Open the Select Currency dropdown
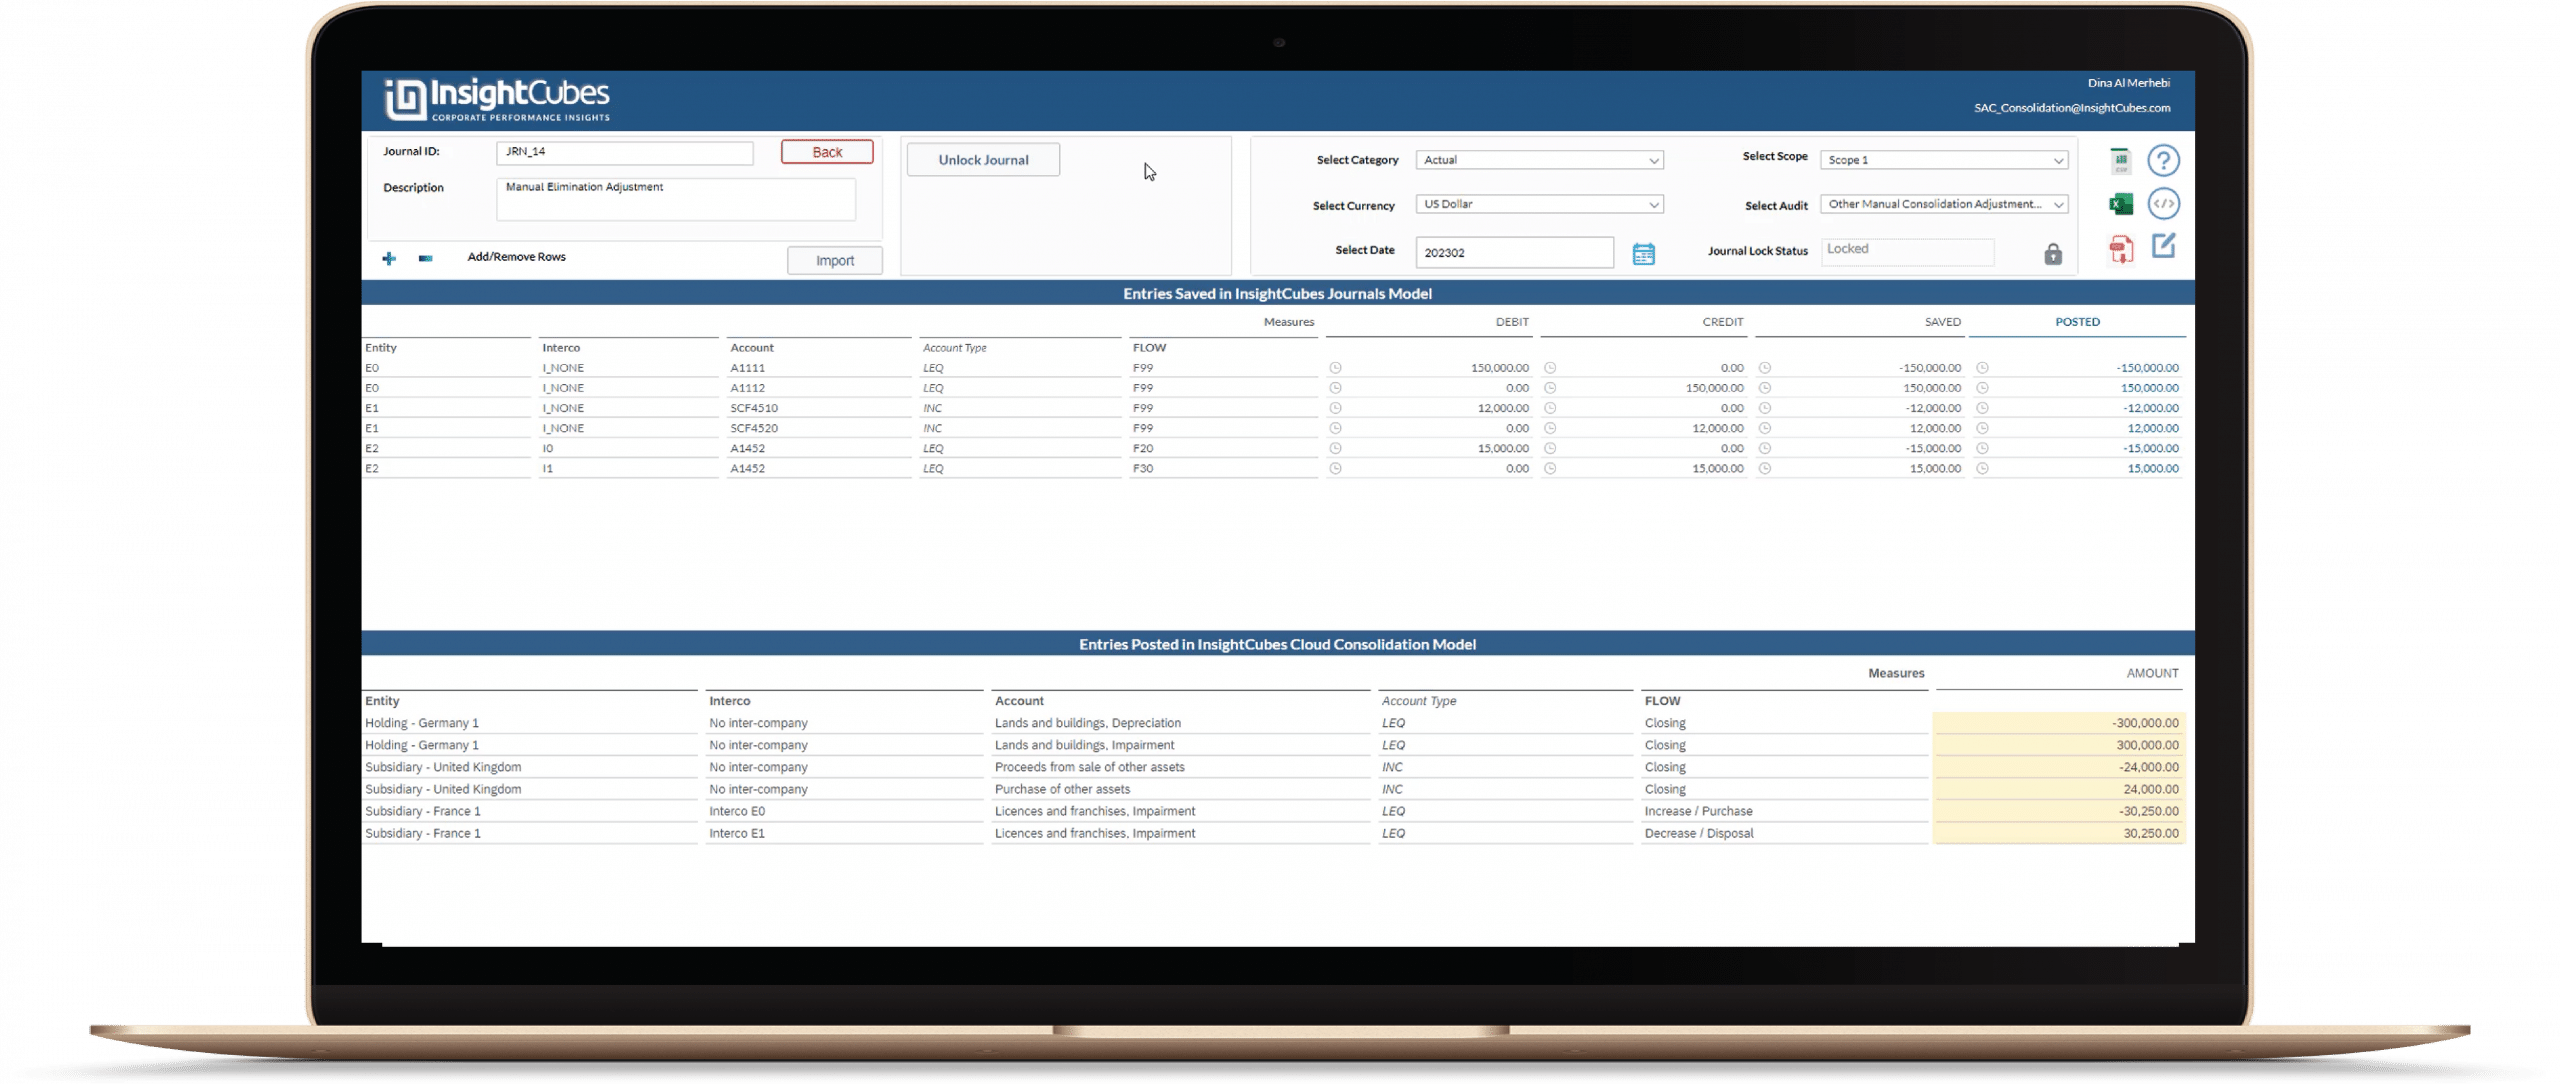Viewport: 2560px width, 1084px height. point(1539,204)
